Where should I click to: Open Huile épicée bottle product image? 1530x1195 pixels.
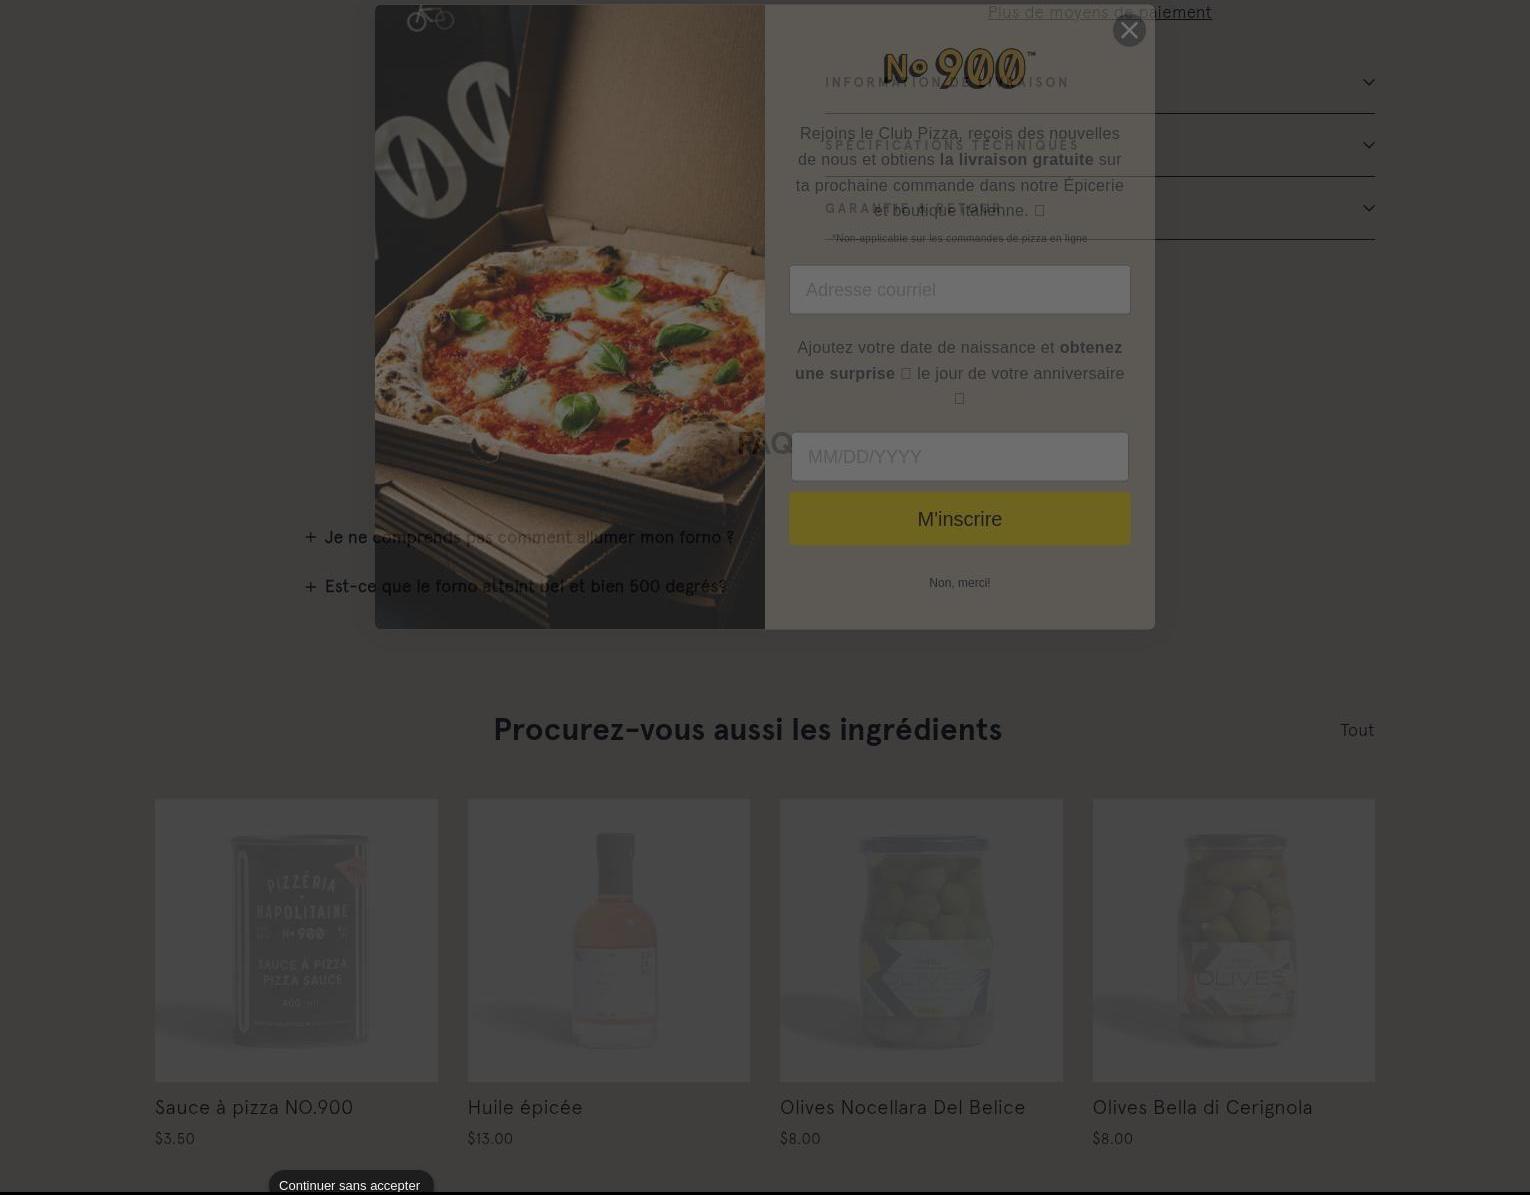(x=609, y=940)
